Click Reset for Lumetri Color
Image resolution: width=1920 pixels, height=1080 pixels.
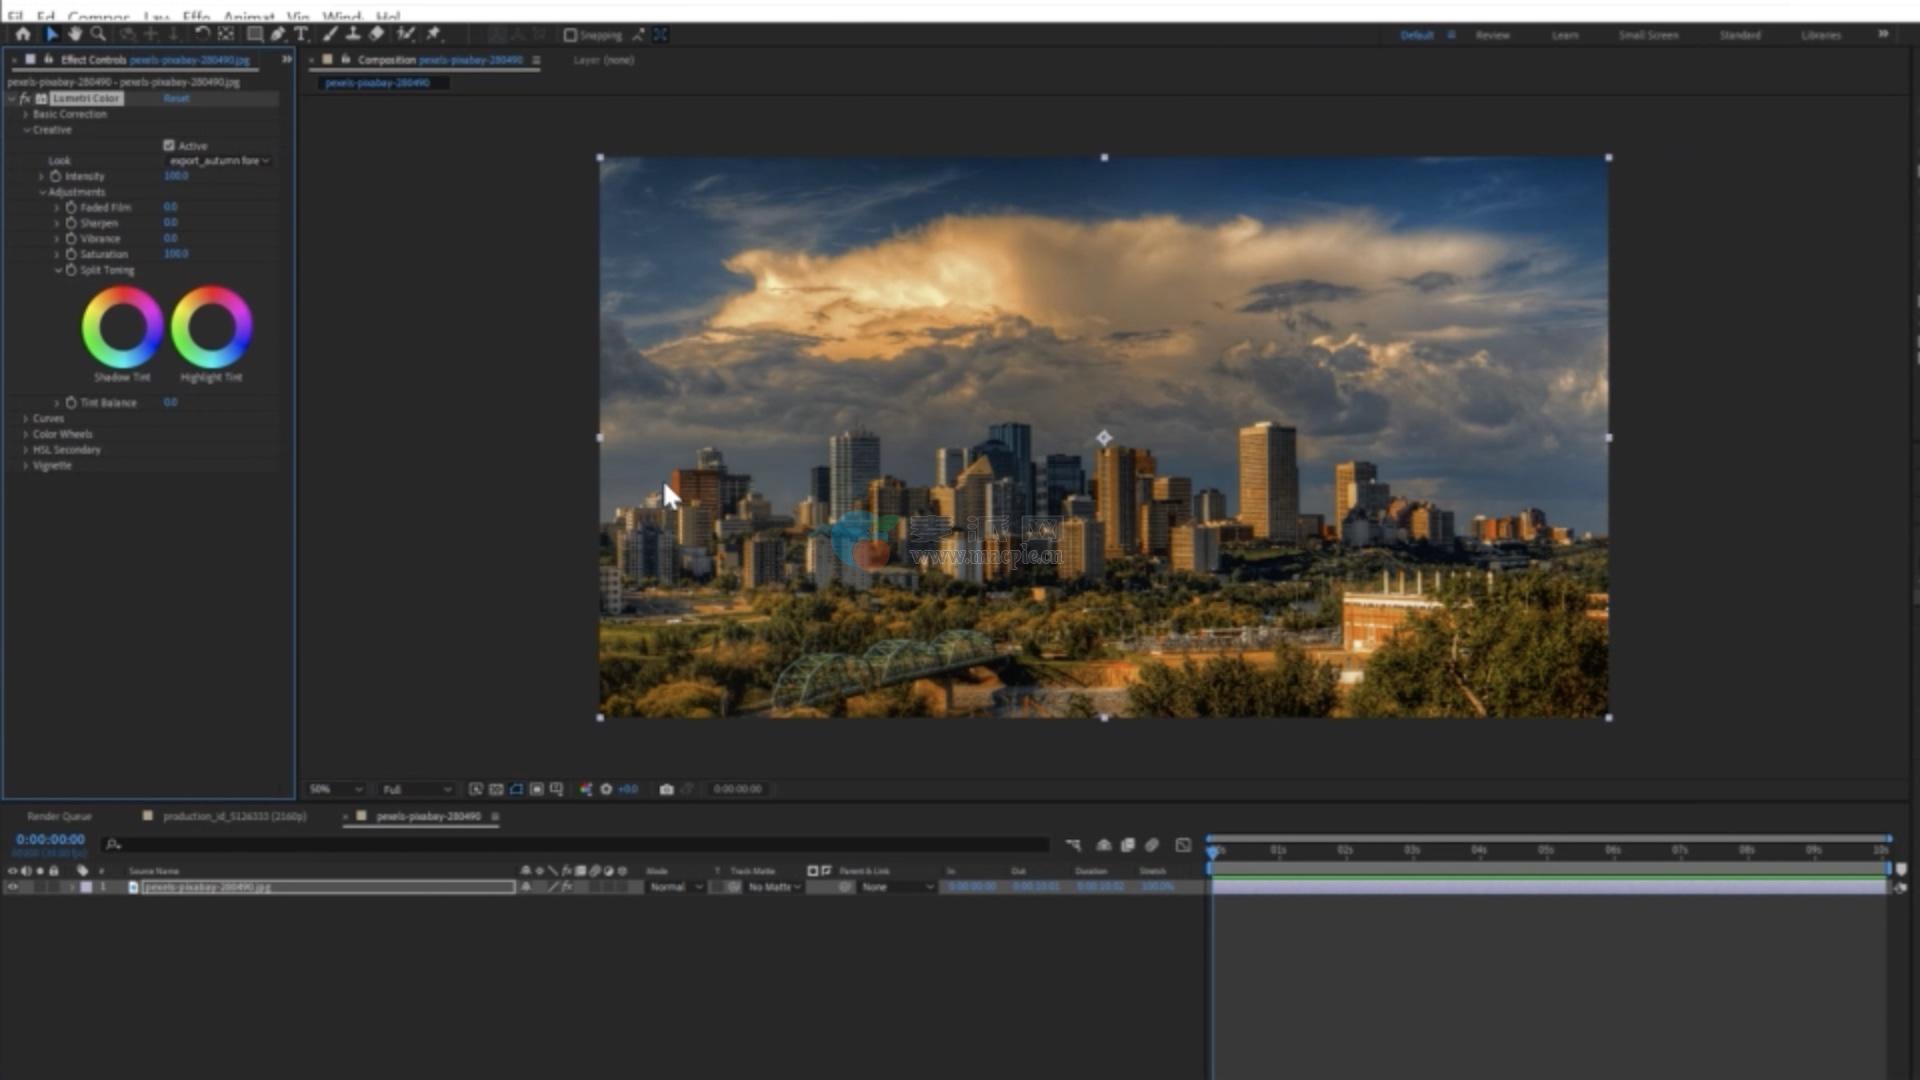176,98
